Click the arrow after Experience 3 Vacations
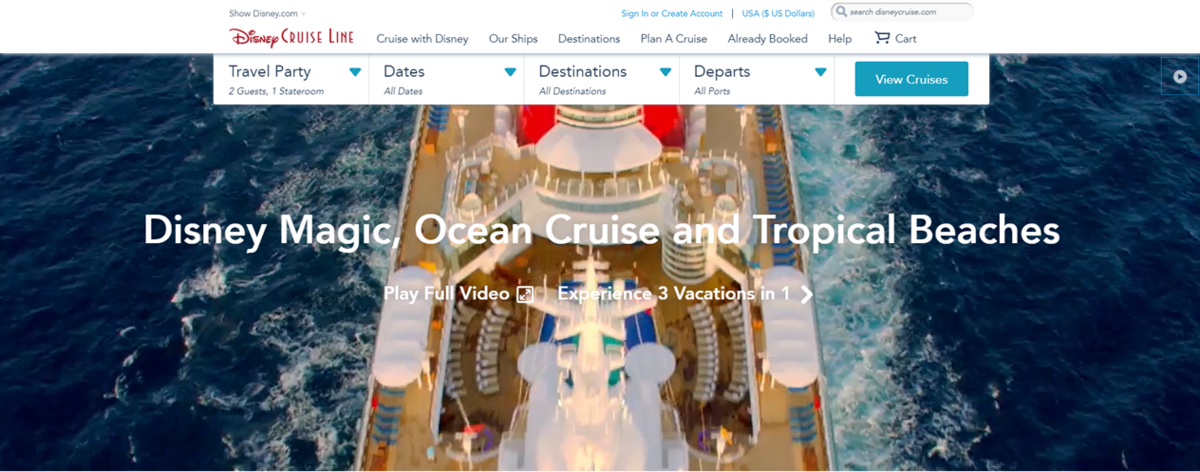The width and height of the screenshot is (1200, 472). [x=806, y=294]
